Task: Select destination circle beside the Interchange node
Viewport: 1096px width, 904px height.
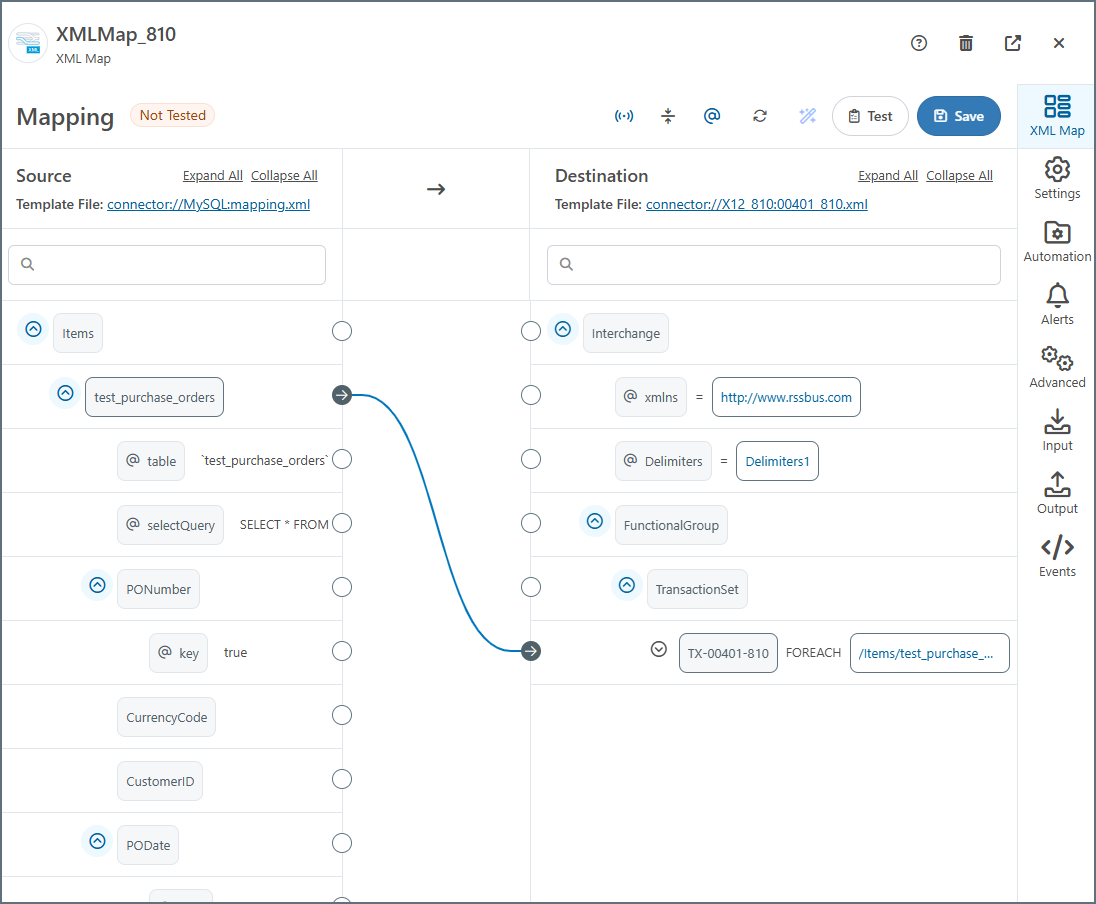Action: (x=531, y=331)
